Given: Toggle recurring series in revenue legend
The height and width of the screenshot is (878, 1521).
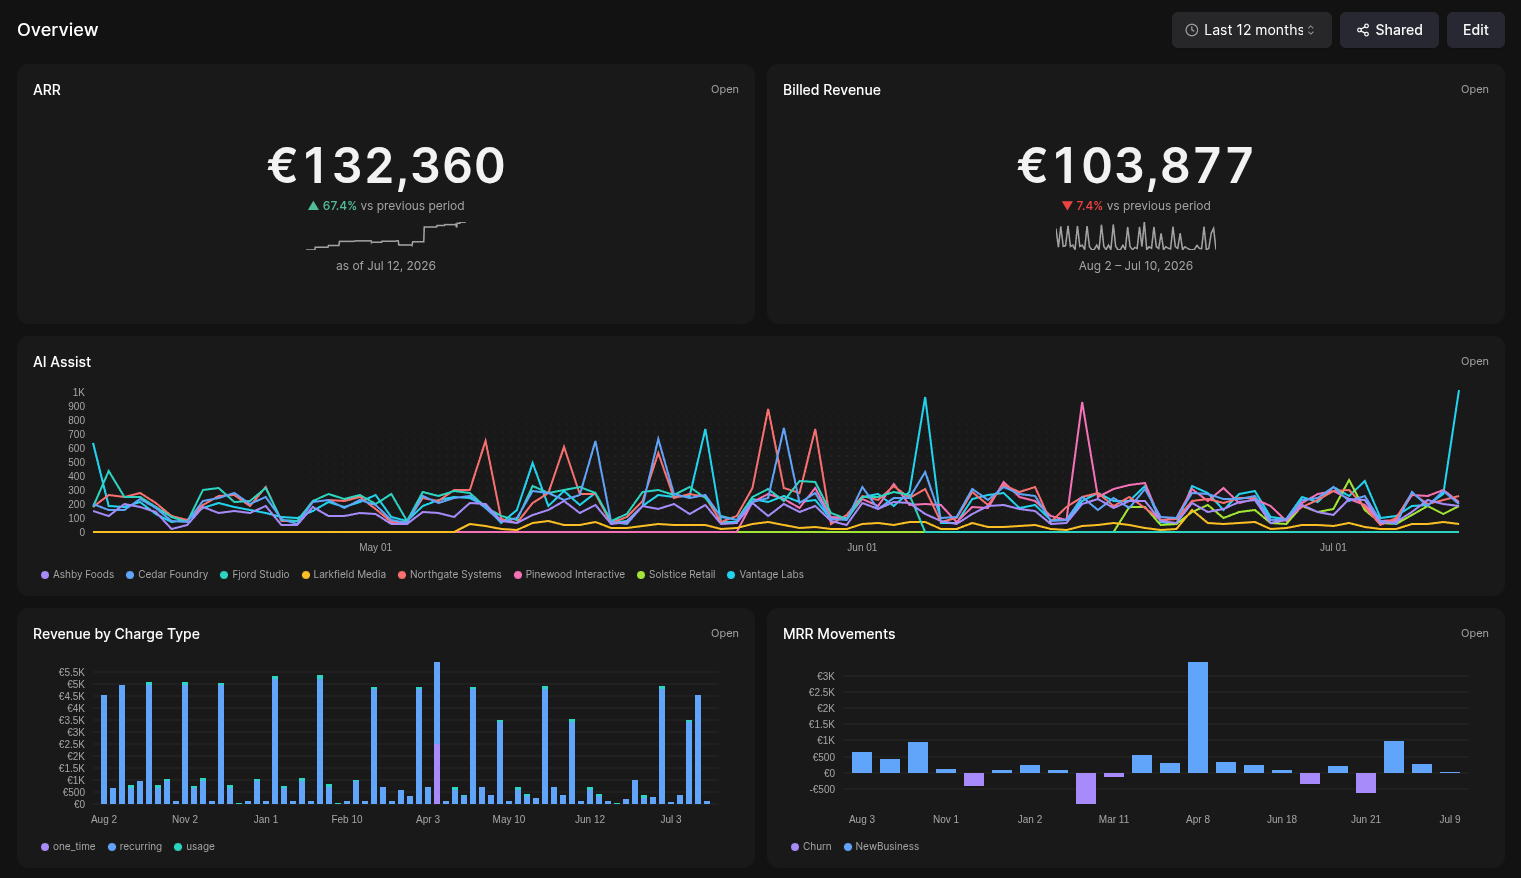Looking at the screenshot, I should (x=135, y=847).
